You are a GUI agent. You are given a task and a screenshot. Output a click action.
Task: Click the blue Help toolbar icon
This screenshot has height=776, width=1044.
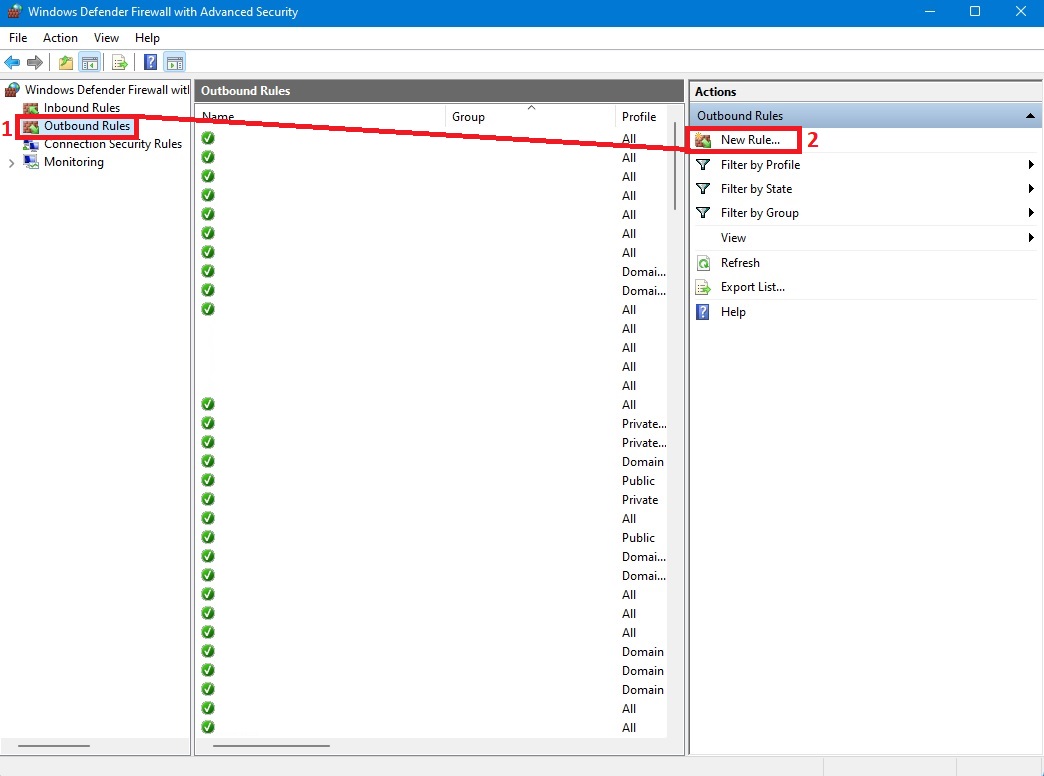click(x=150, y=63)
